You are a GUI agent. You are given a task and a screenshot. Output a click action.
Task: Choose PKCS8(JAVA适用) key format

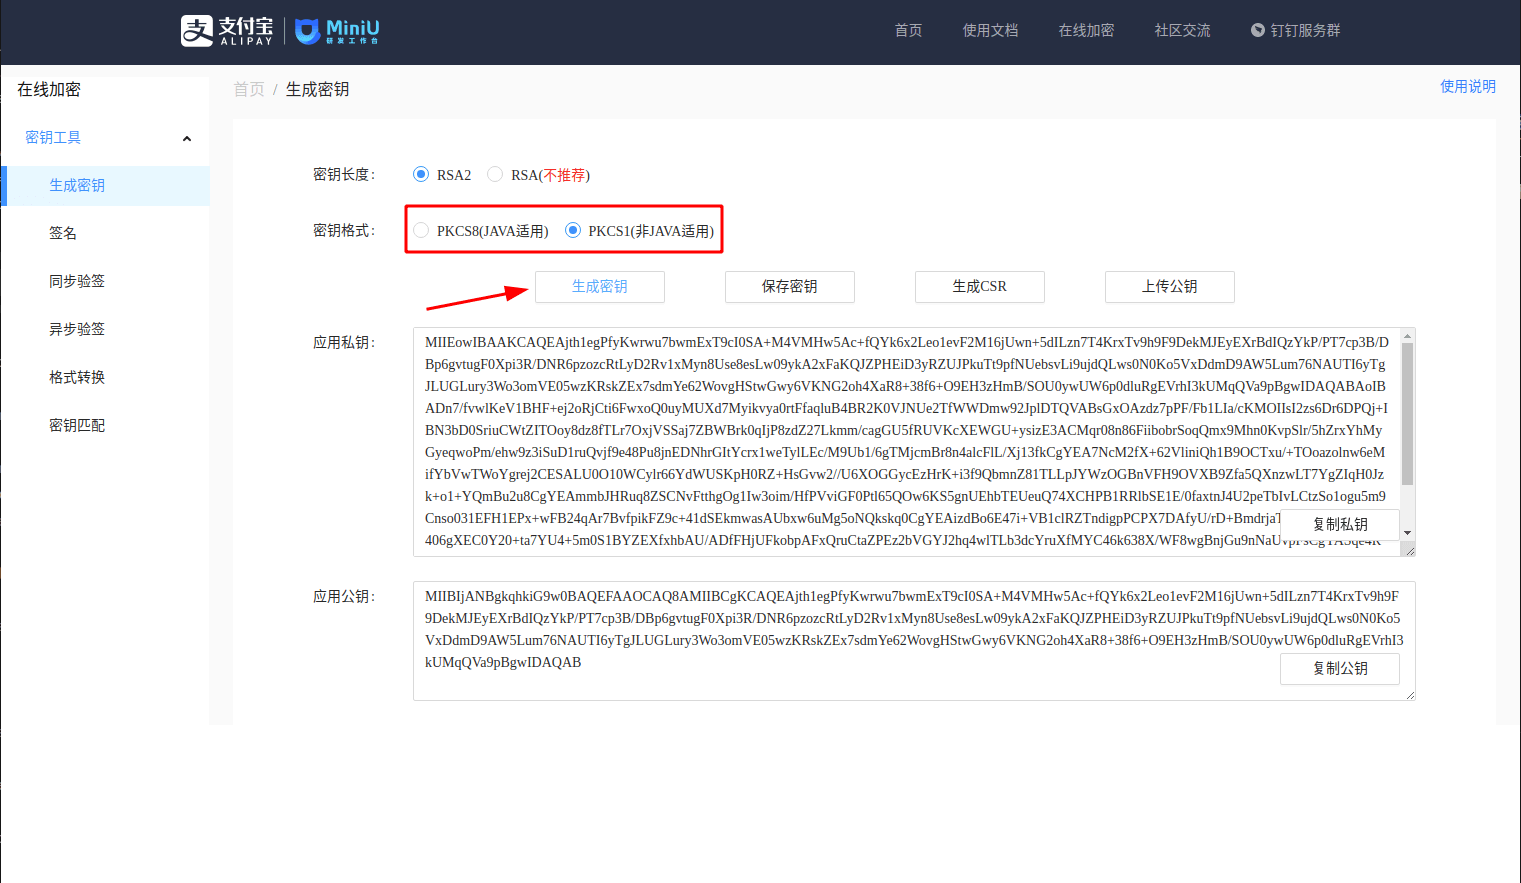pyautogui.click(x=421, y=229)
